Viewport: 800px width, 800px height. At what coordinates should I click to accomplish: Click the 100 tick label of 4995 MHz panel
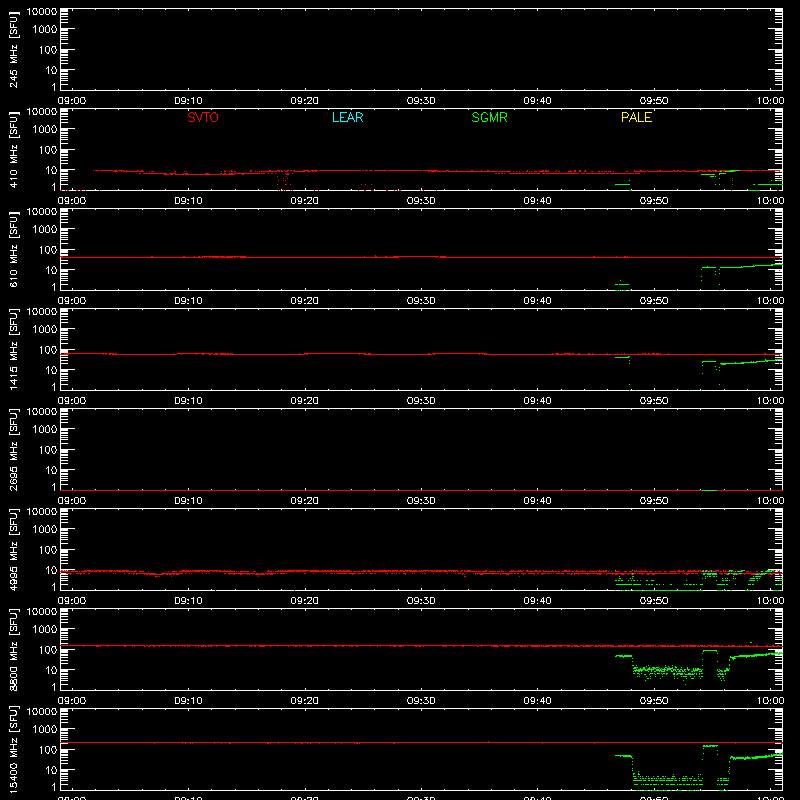(x=48, y=549)
